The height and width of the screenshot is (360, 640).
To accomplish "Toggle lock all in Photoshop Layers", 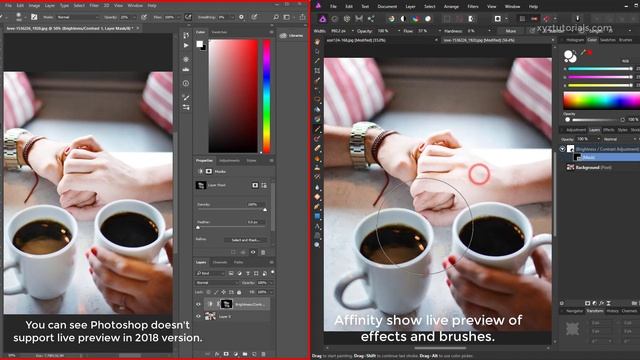I will pyautogui.click(x=239, y=292).
